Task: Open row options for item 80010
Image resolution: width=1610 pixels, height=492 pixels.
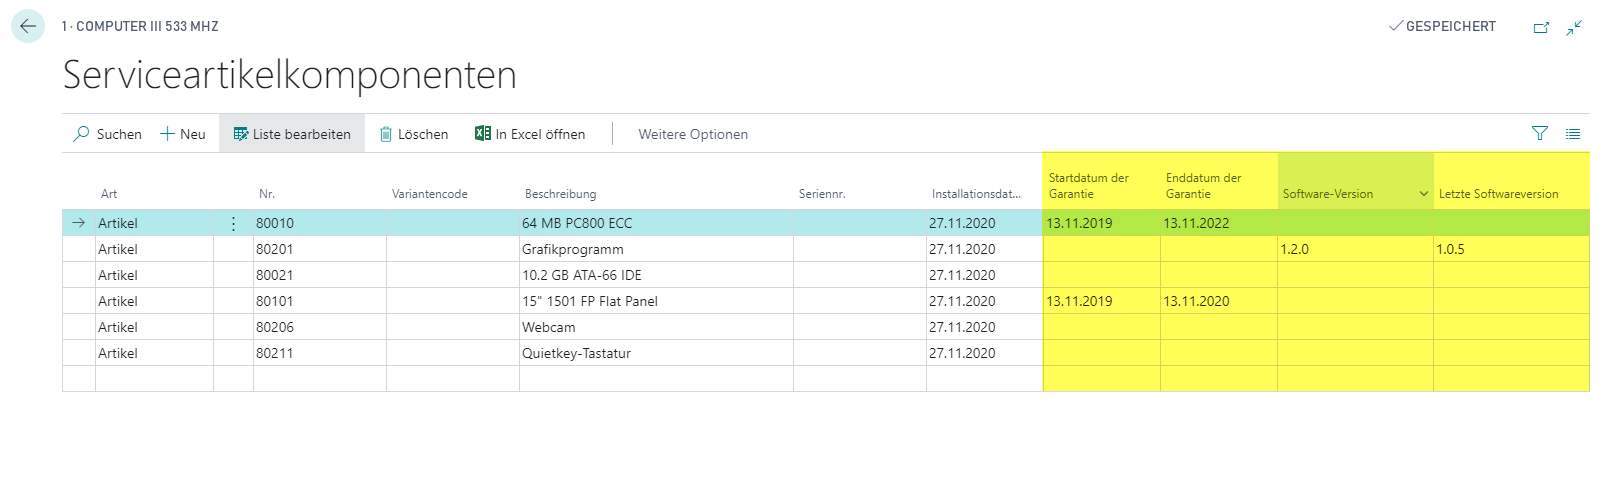Action: click(x=233, y=223)
